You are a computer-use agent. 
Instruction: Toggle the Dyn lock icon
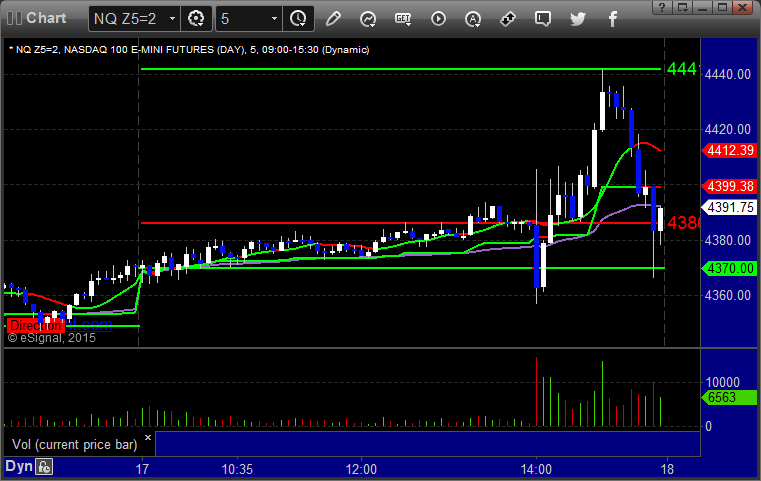point(44,467)
